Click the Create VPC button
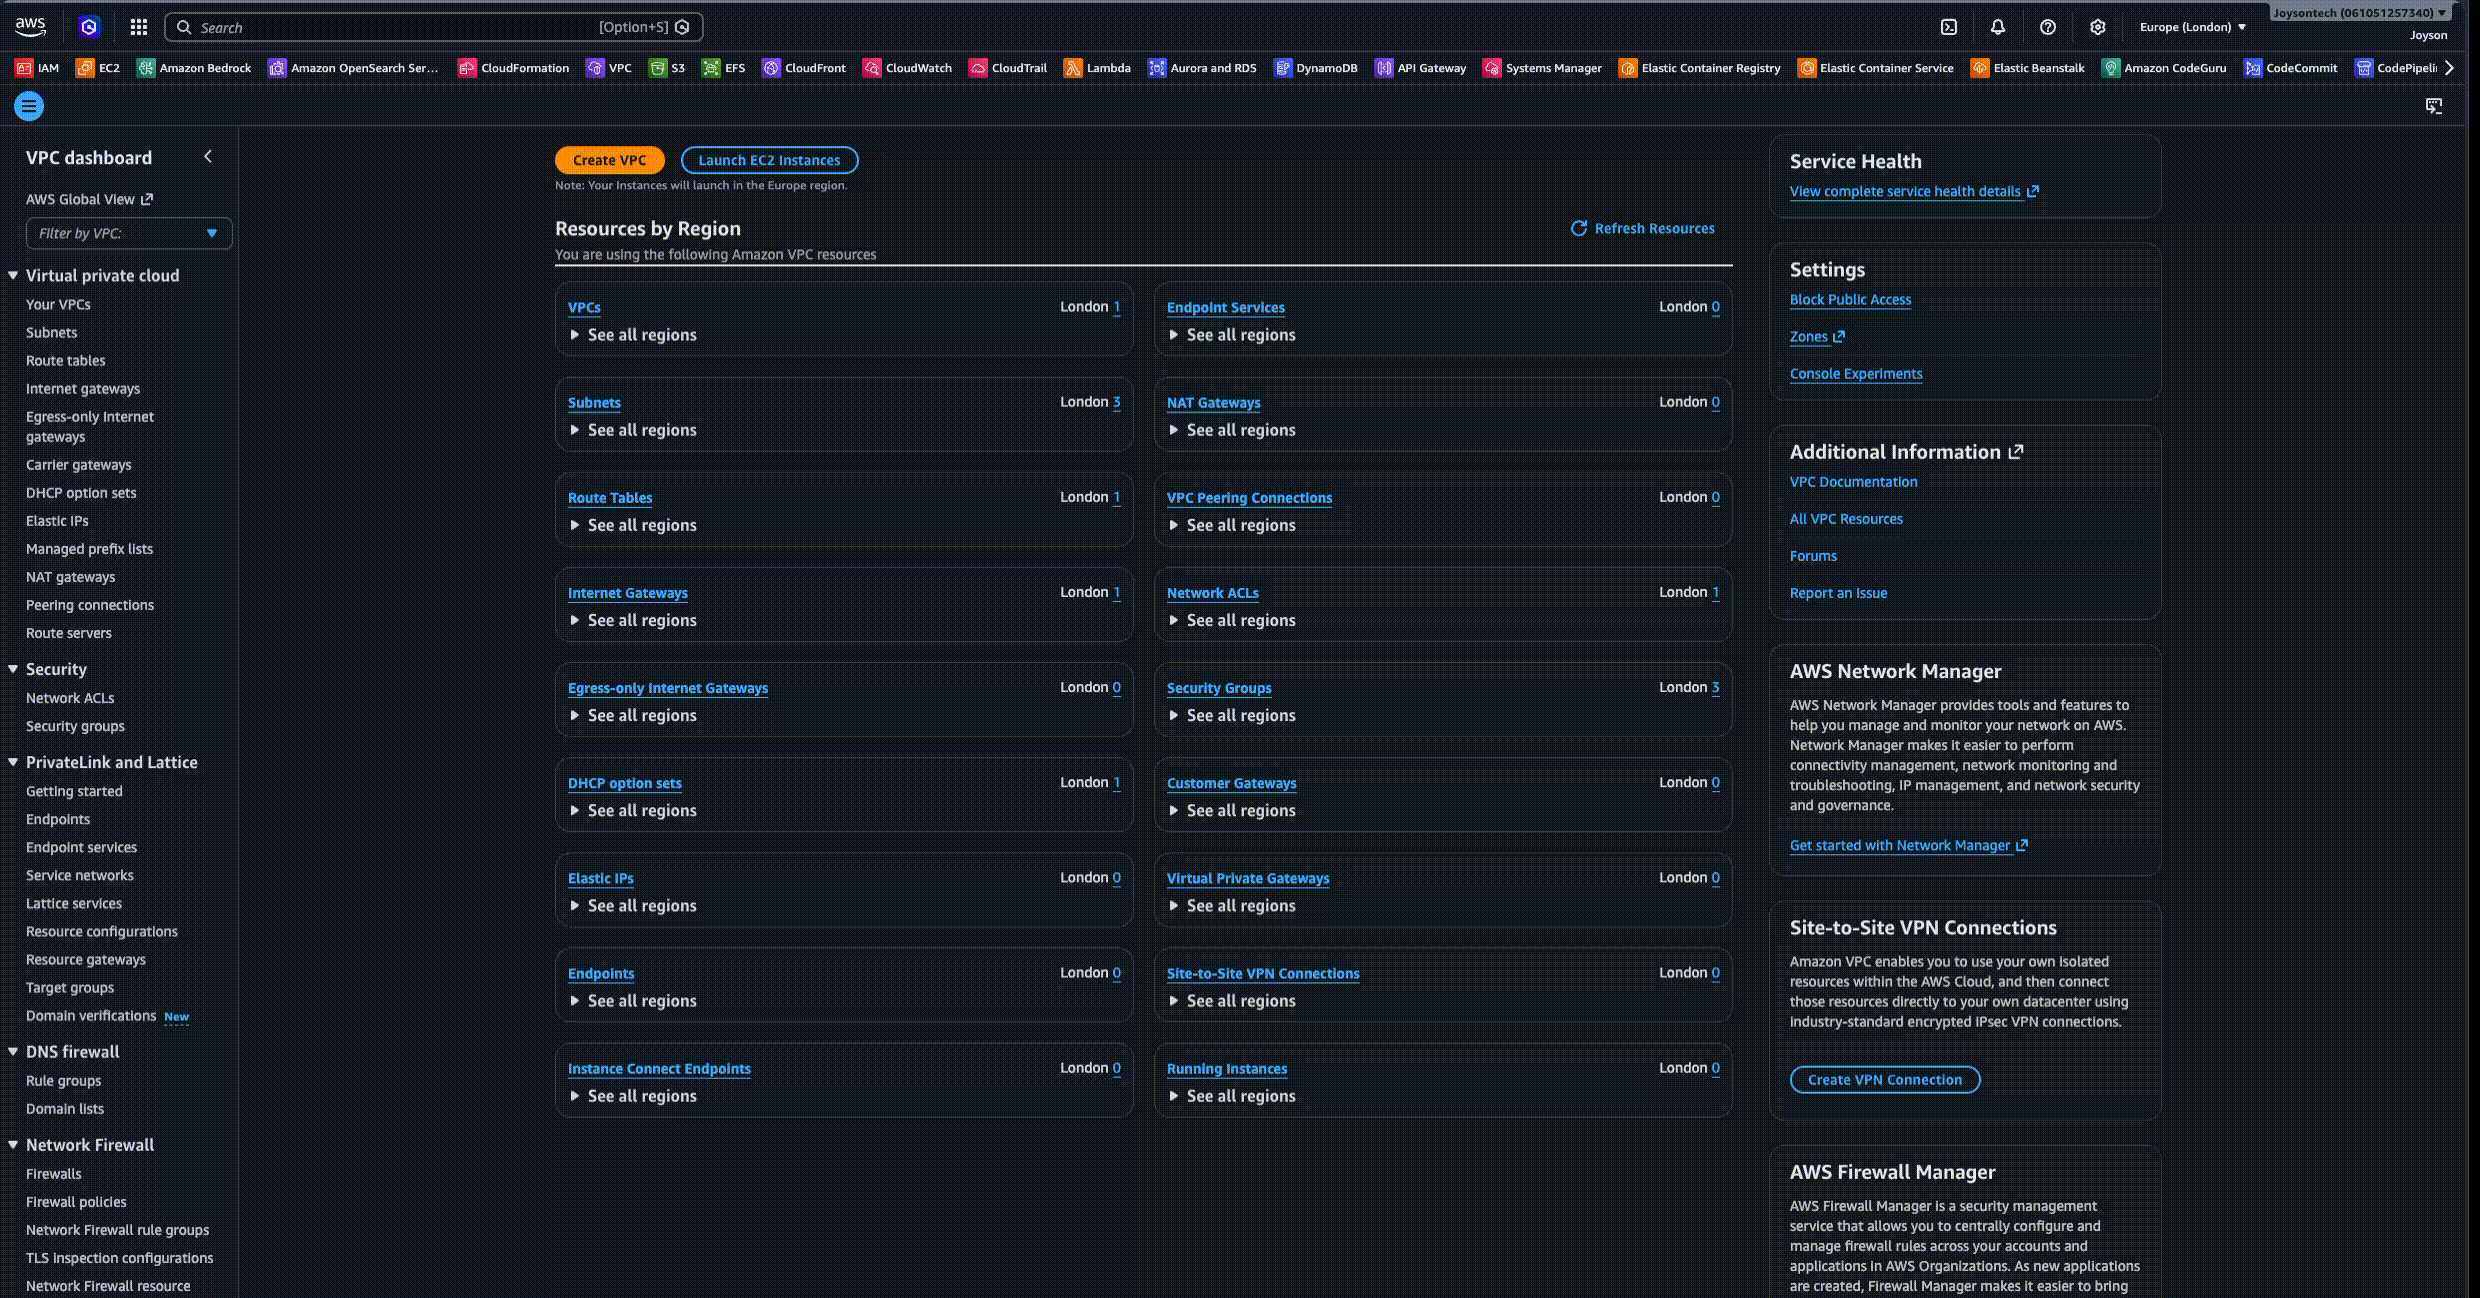The width and height of the screenshot is (2480, 1298). pyautogui.click(x=610, y=160)
